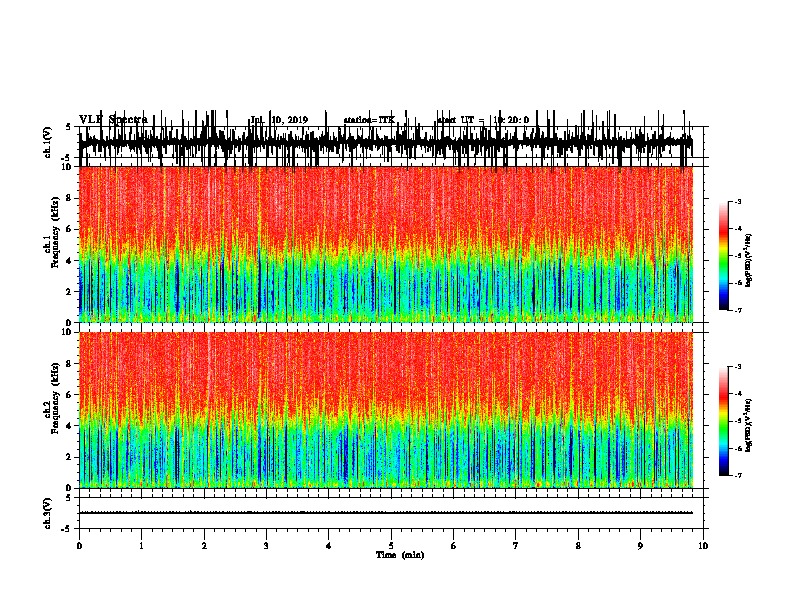Click the "5" tick on the time axis
This screenshot has height=612, width=792.
(391, 545)
